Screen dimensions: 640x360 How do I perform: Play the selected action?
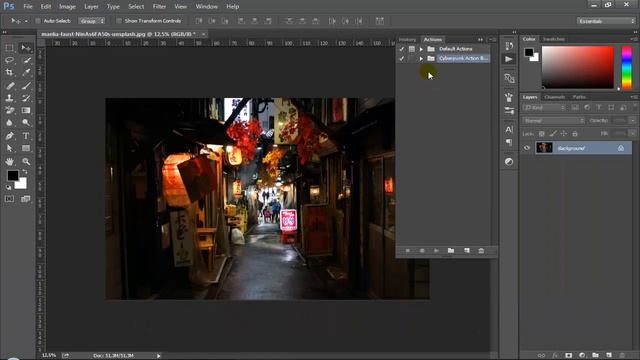click(x=436, y=251)
